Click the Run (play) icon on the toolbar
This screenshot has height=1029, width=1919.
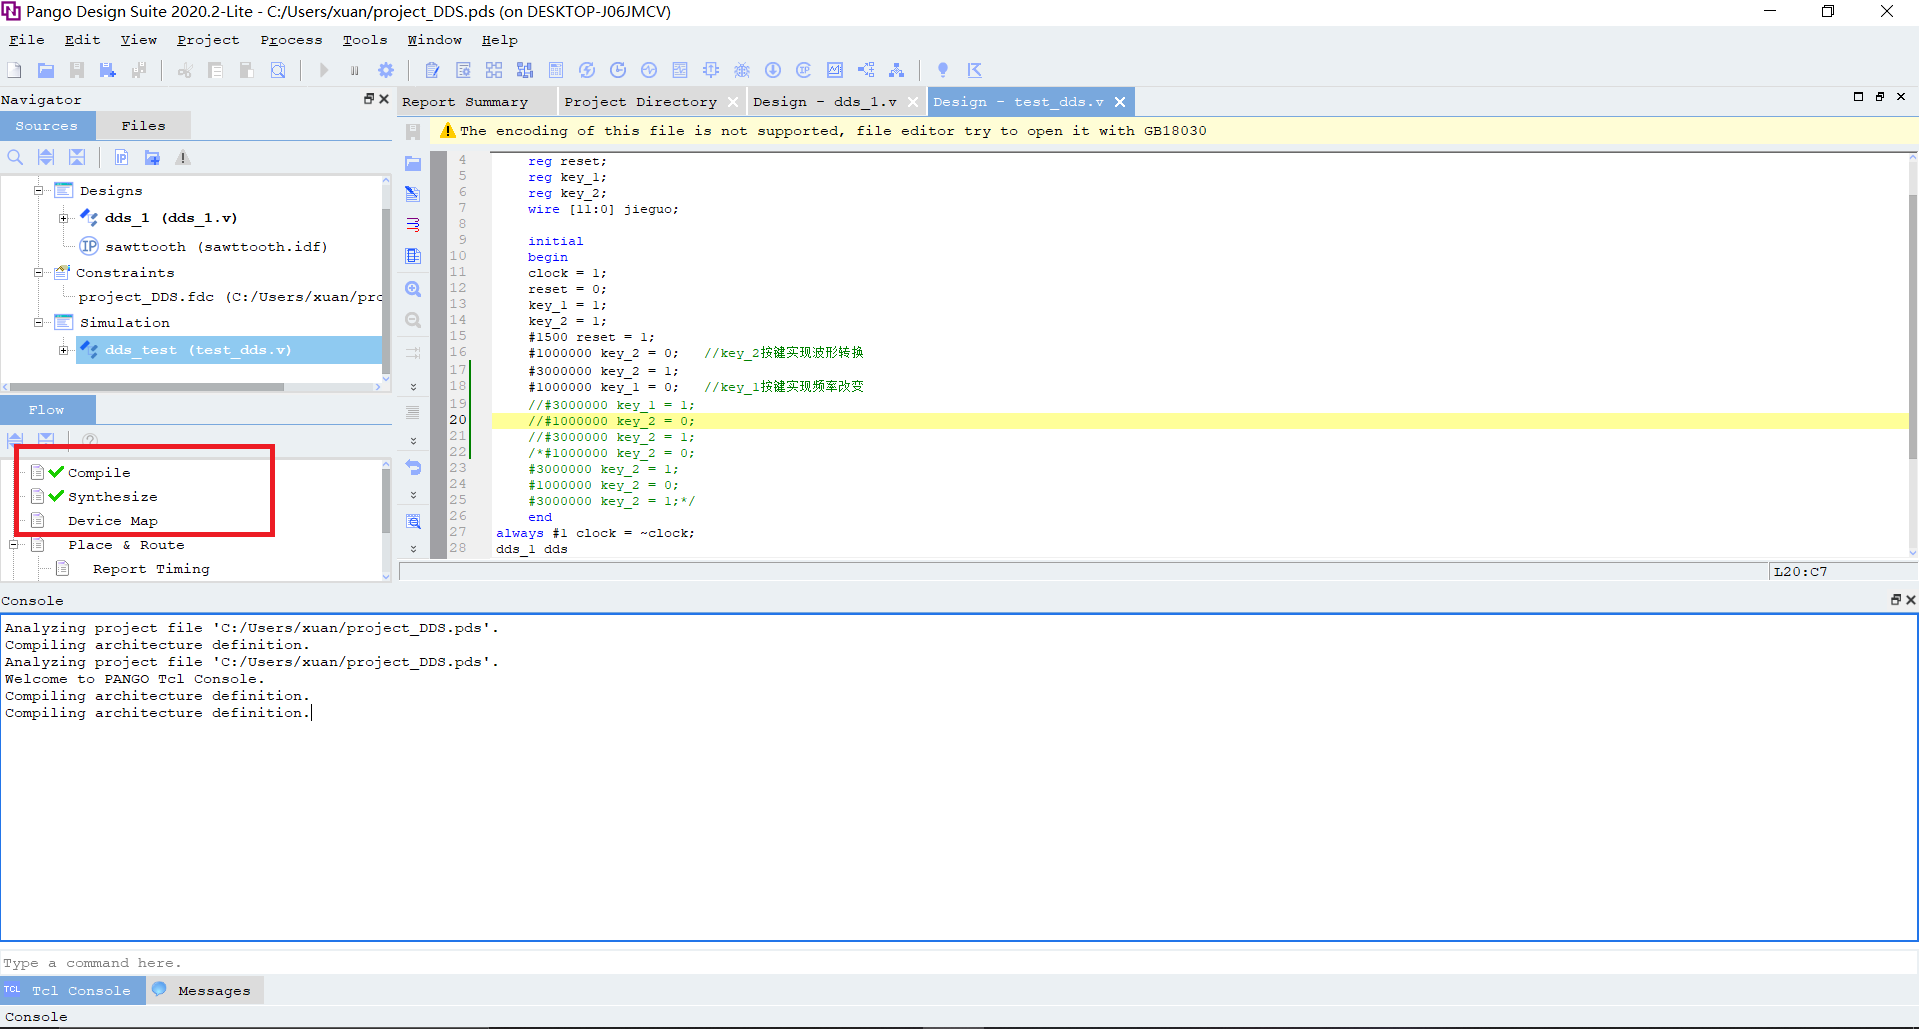[323, 70]
